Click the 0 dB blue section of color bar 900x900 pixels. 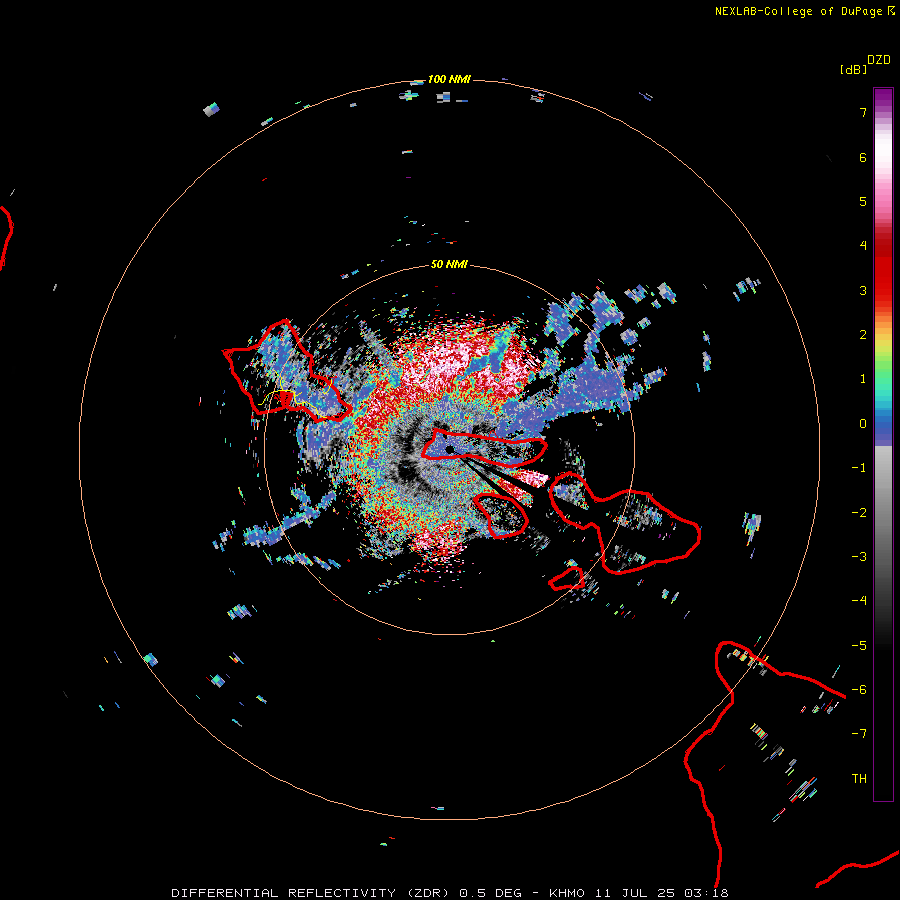click(883, 426)
